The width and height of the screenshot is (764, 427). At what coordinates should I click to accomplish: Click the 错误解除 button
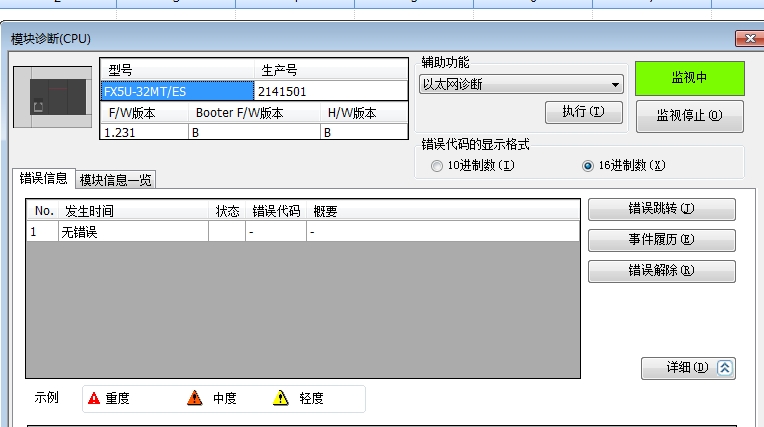click(x=661, y=271)
